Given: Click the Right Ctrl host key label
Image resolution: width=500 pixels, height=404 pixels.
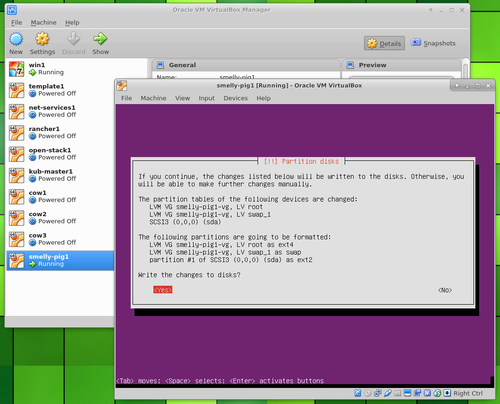Looking at the screenshot, I should (x=468, y=393).
